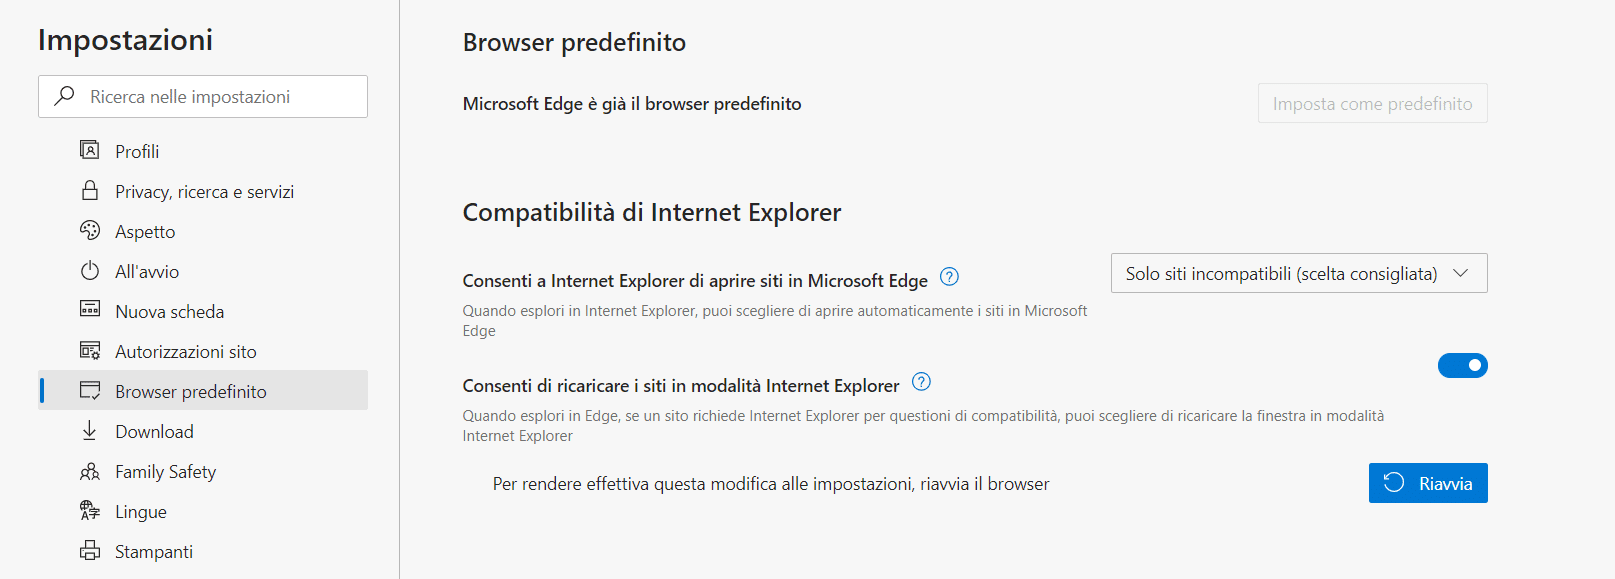
Task: Open Nuova scheda settings section
Action: pos(169,311)
